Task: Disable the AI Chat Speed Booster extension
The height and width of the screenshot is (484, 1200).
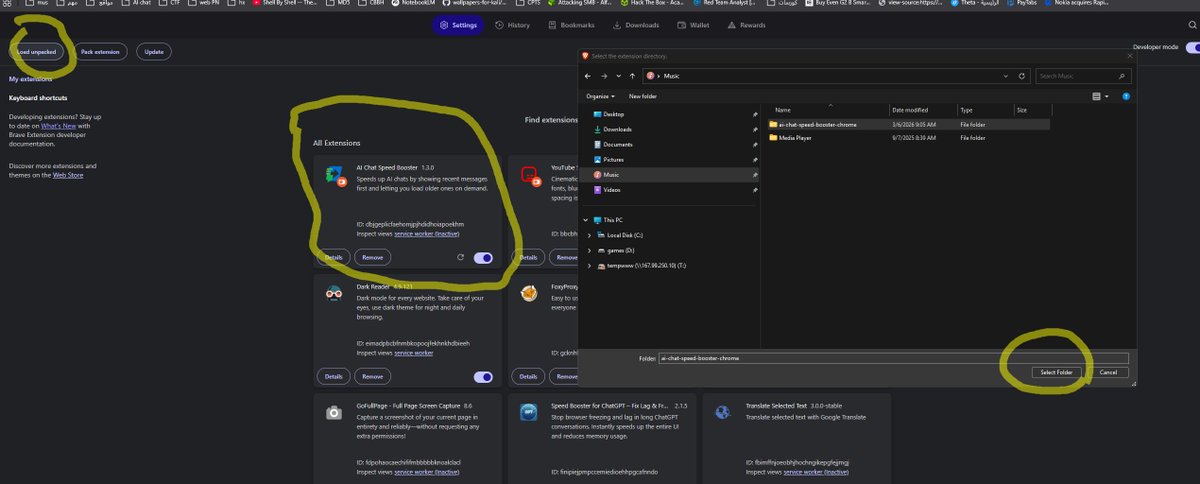Action: 483,257
